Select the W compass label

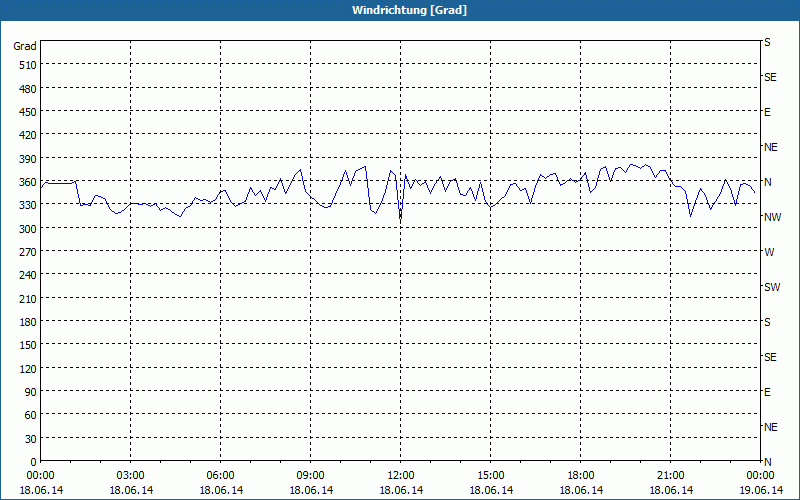click(769, 252)
